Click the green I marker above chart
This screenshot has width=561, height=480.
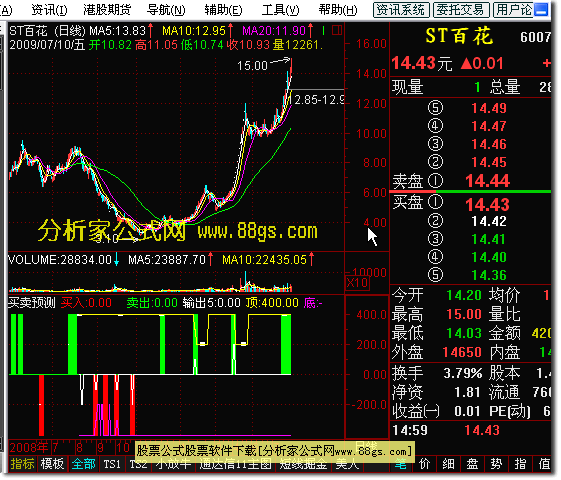[323, 31]
